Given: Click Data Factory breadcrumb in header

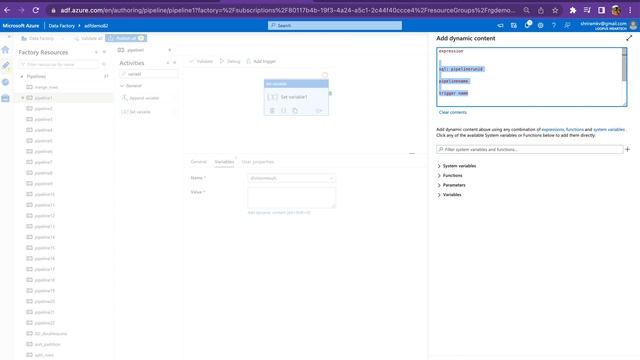Looking at the screenshot, I should pos(62,26).
